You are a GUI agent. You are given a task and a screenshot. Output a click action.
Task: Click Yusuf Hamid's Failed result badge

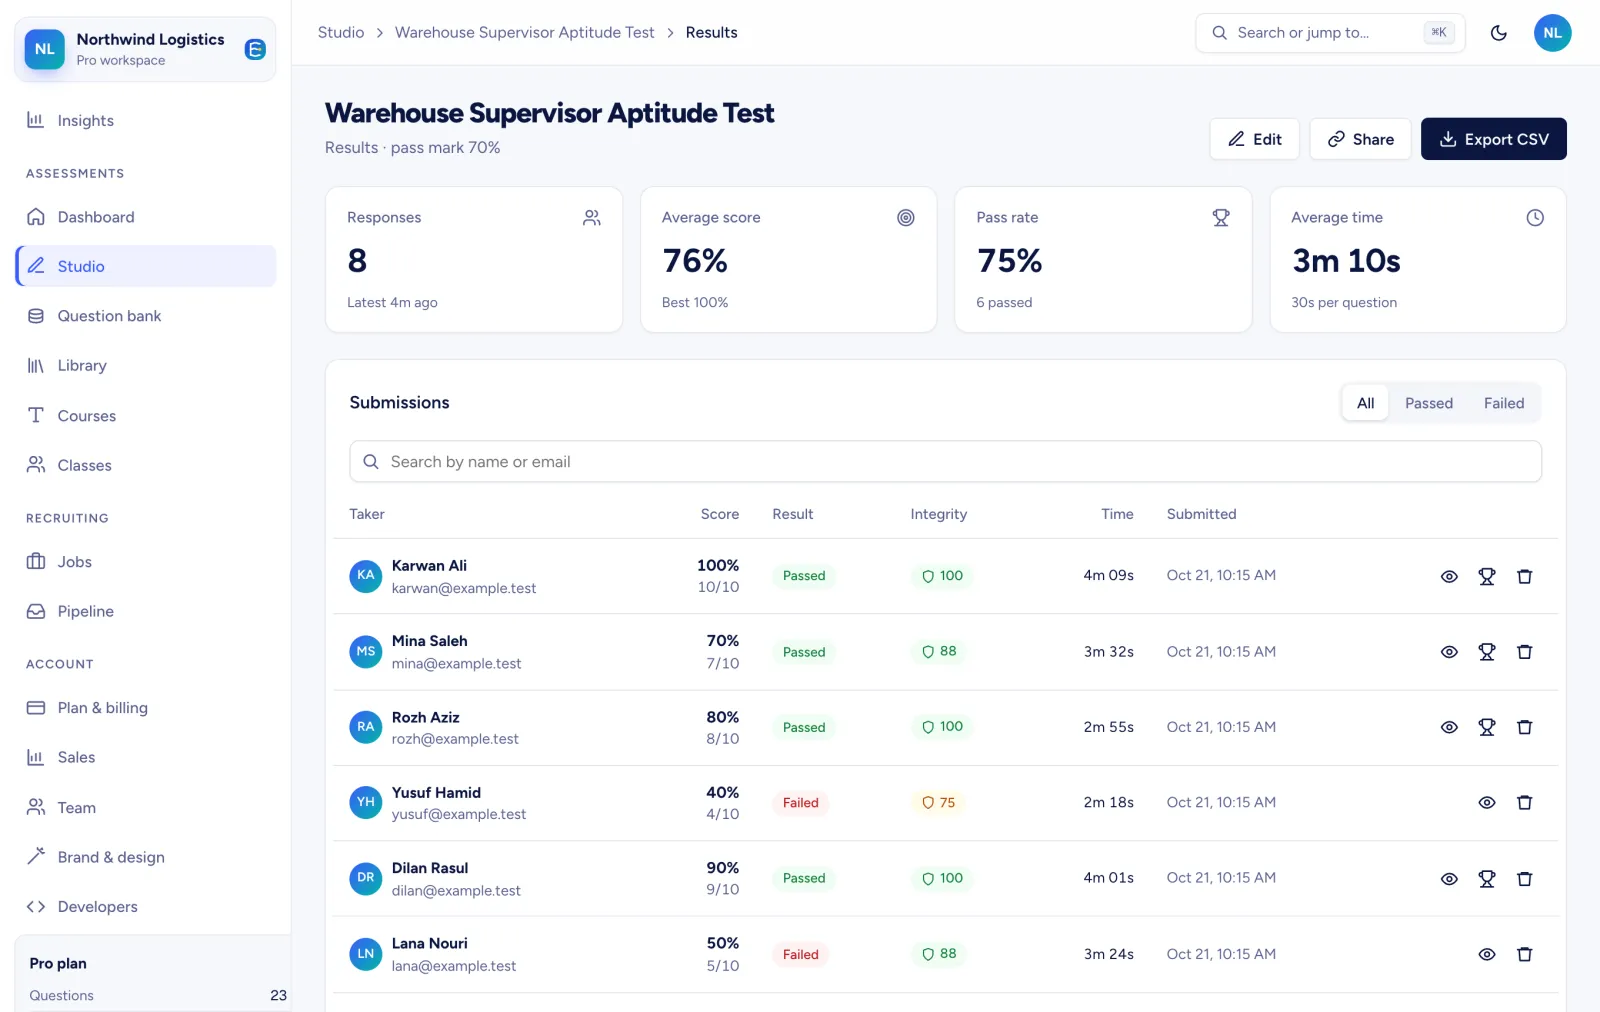point(800,803)
